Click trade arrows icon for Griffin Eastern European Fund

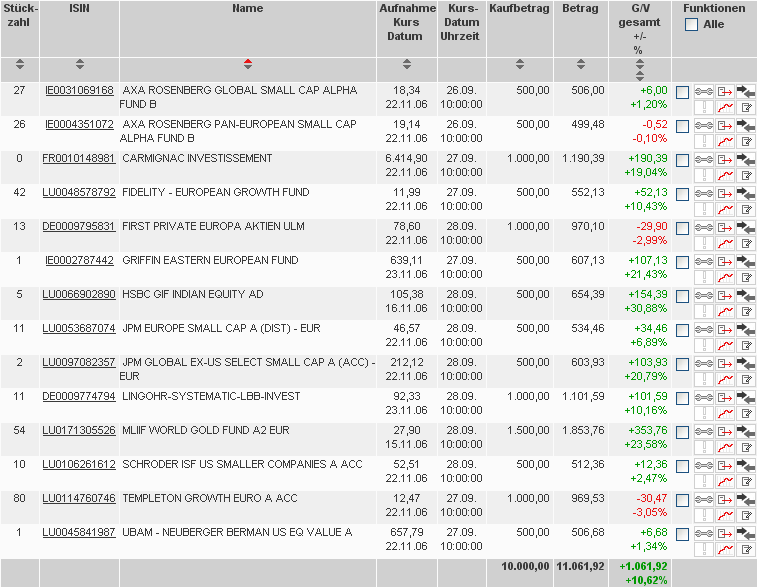pyautogui.click(x=746, y=261)
